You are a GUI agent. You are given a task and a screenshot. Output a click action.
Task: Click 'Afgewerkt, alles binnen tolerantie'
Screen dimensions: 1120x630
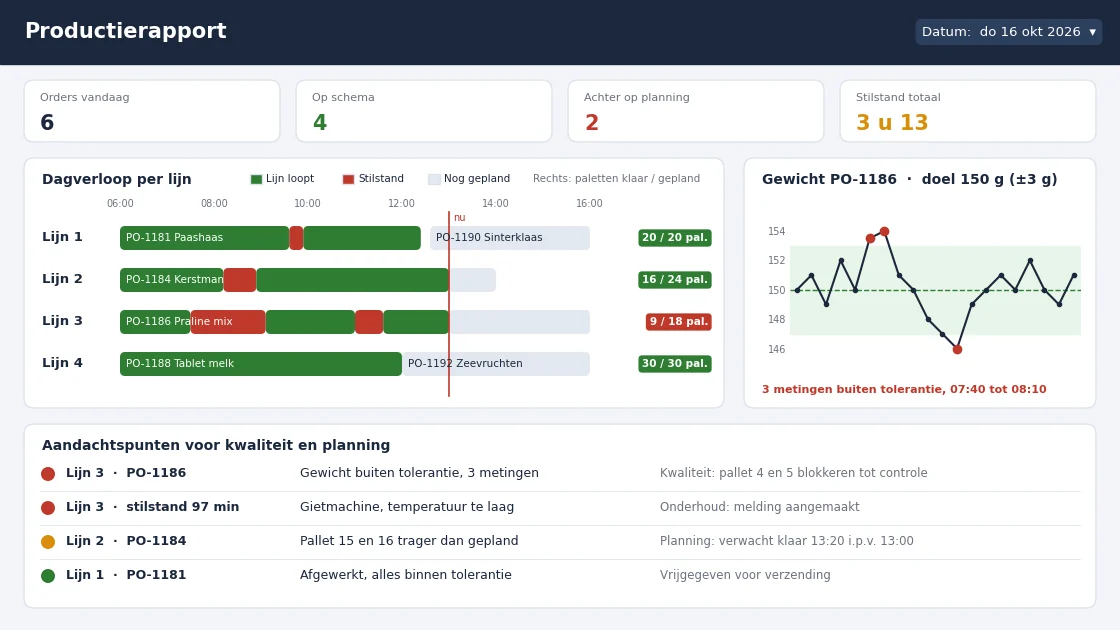[x=406, y=575]
